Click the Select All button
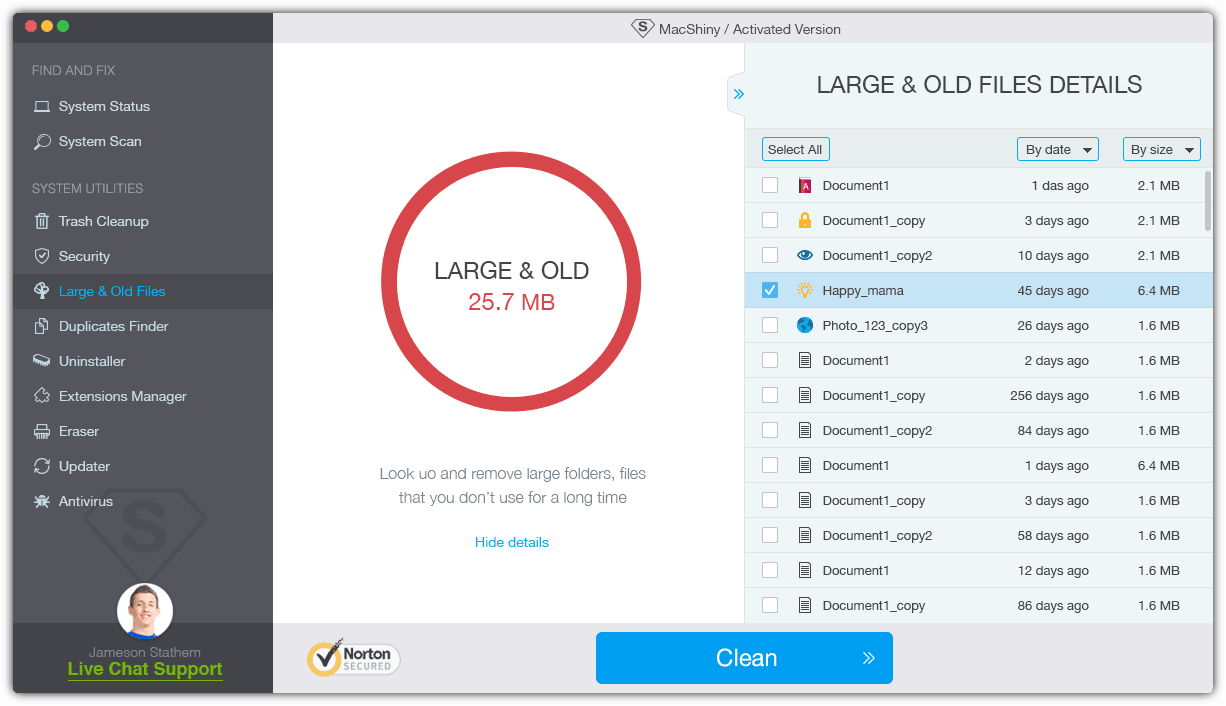The width and height of the screenshot is (1226, 706). (795, 149)
